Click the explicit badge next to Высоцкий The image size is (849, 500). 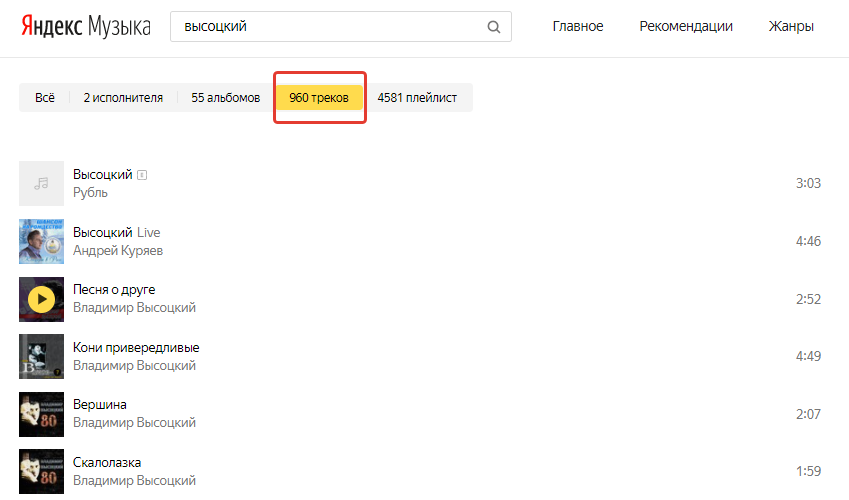pos(142,175)
